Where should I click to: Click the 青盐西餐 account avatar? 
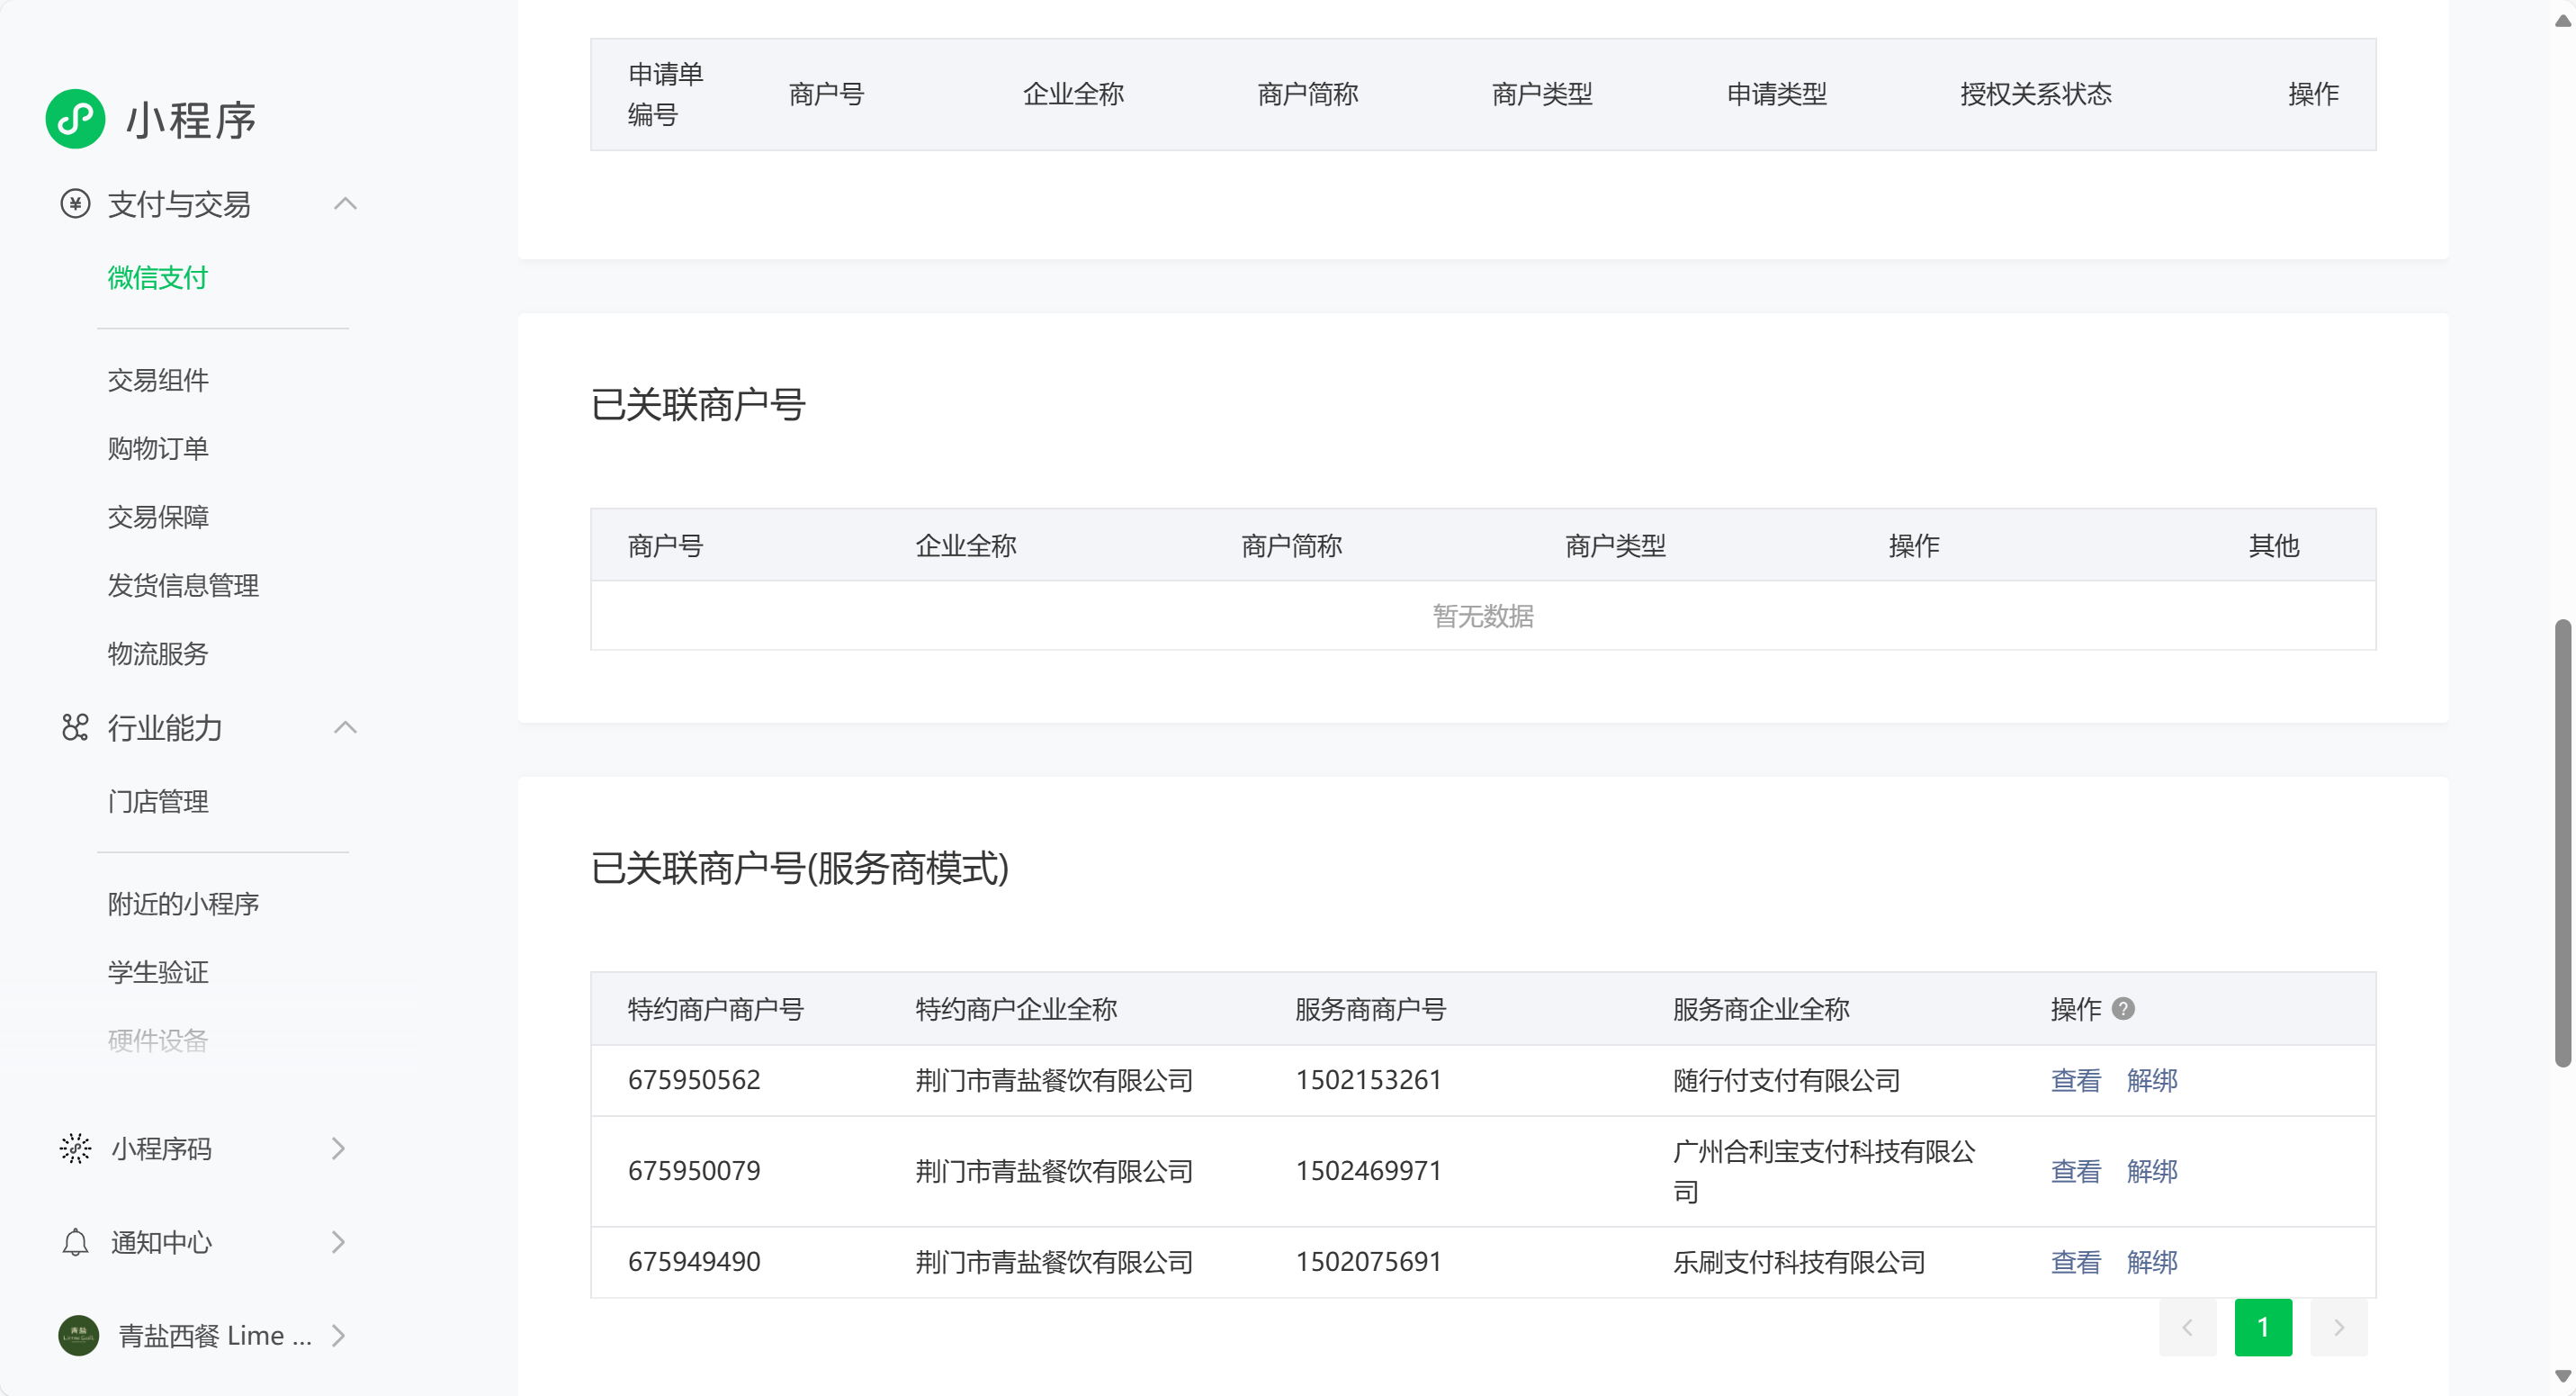(78, 1335)
